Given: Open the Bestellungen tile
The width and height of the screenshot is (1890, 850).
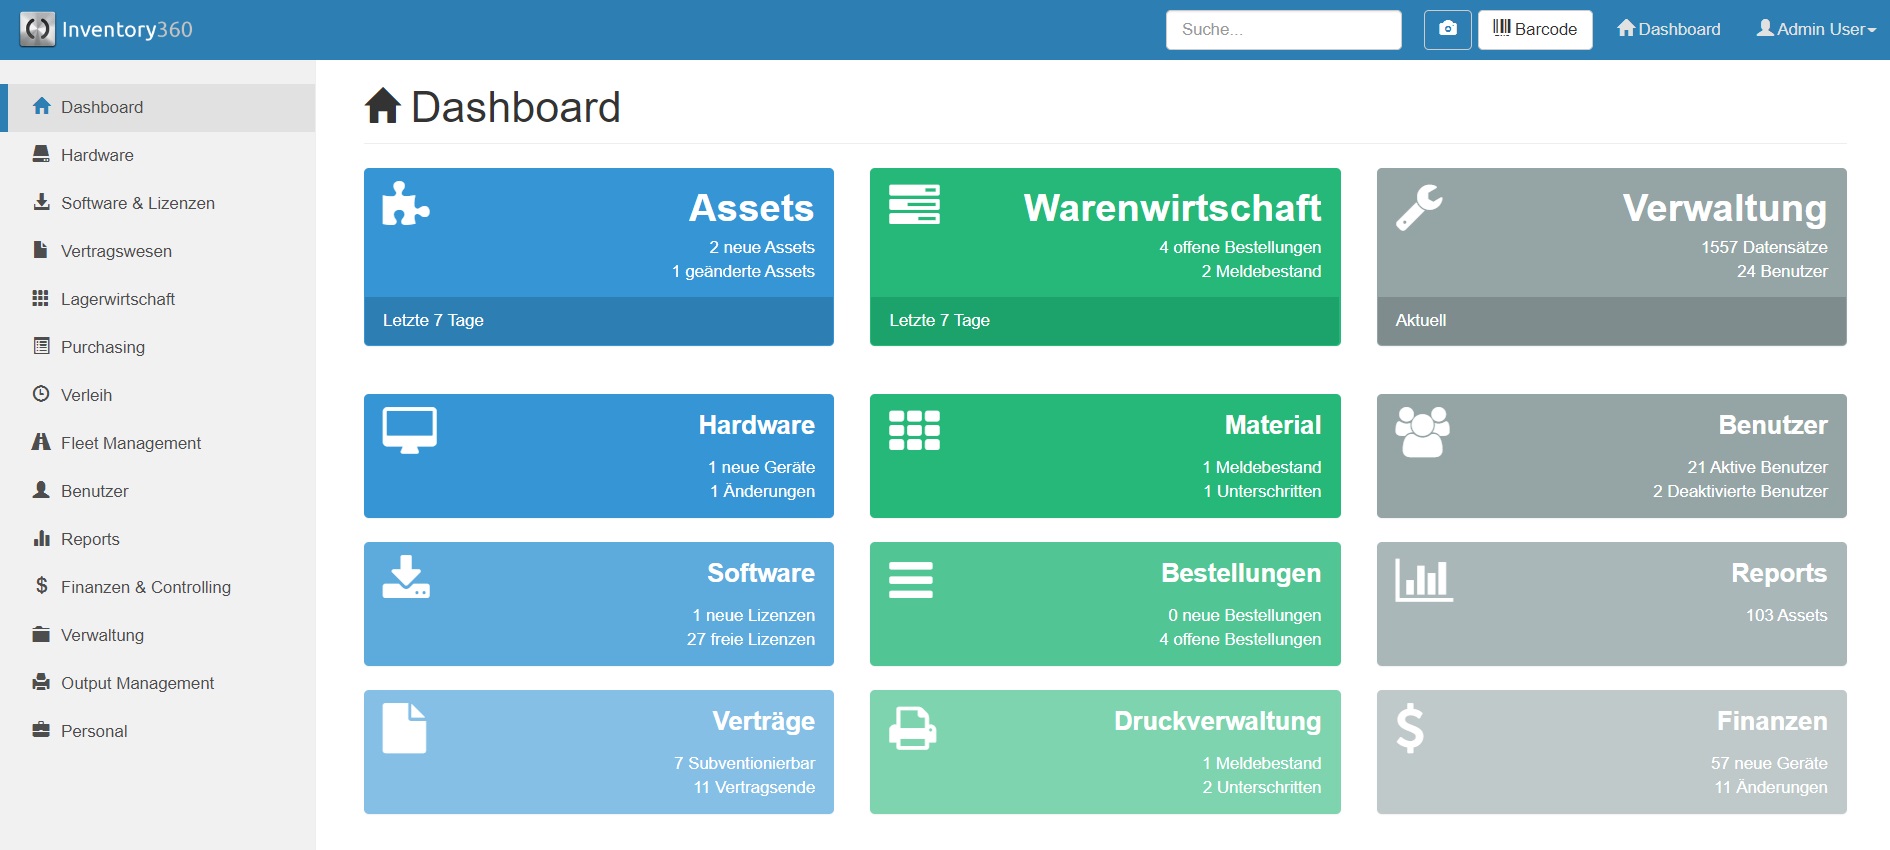Looking at the screenshot, I should click(x=1104, y=604).
